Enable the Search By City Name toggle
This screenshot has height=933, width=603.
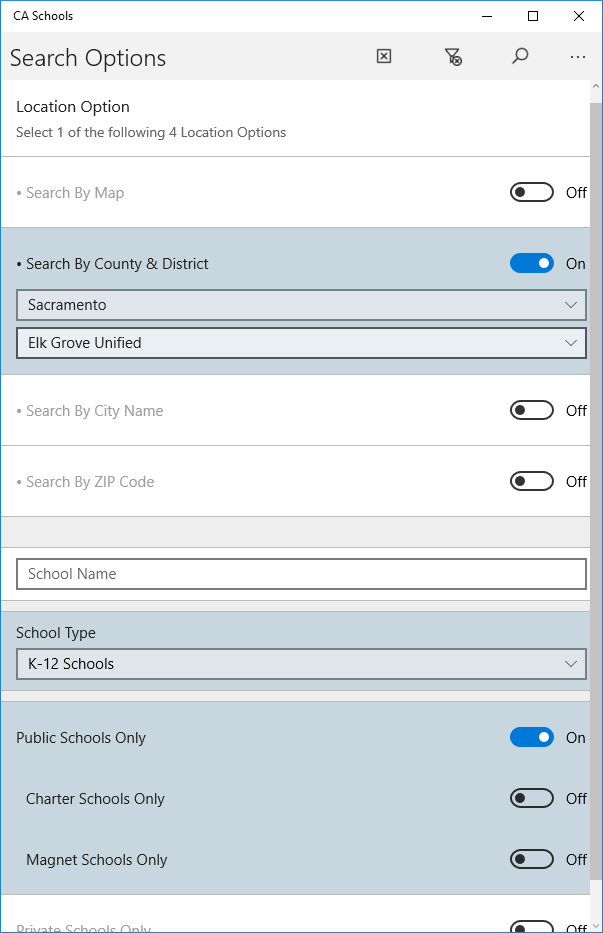531,410
